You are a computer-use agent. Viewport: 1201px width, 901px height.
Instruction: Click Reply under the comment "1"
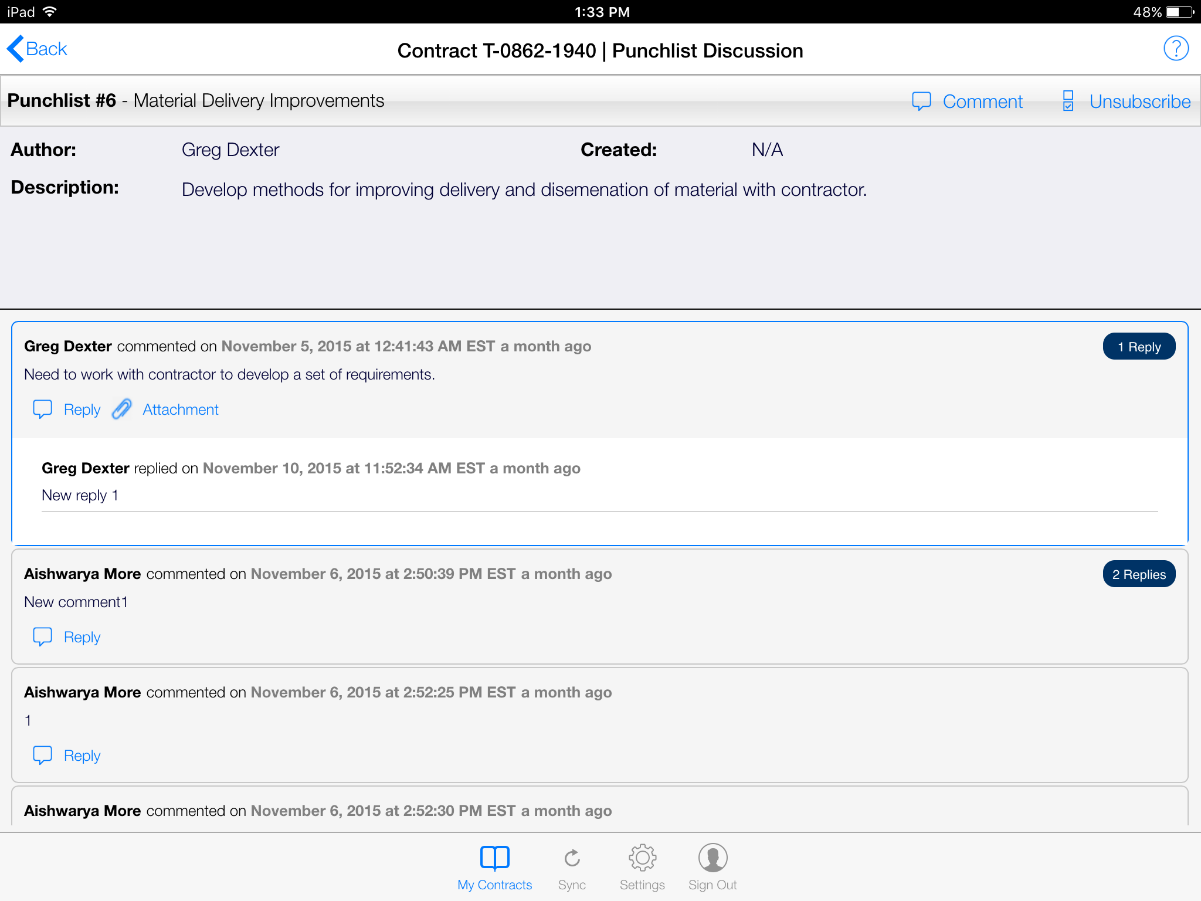pyautogui.click(x=81, y=756)
